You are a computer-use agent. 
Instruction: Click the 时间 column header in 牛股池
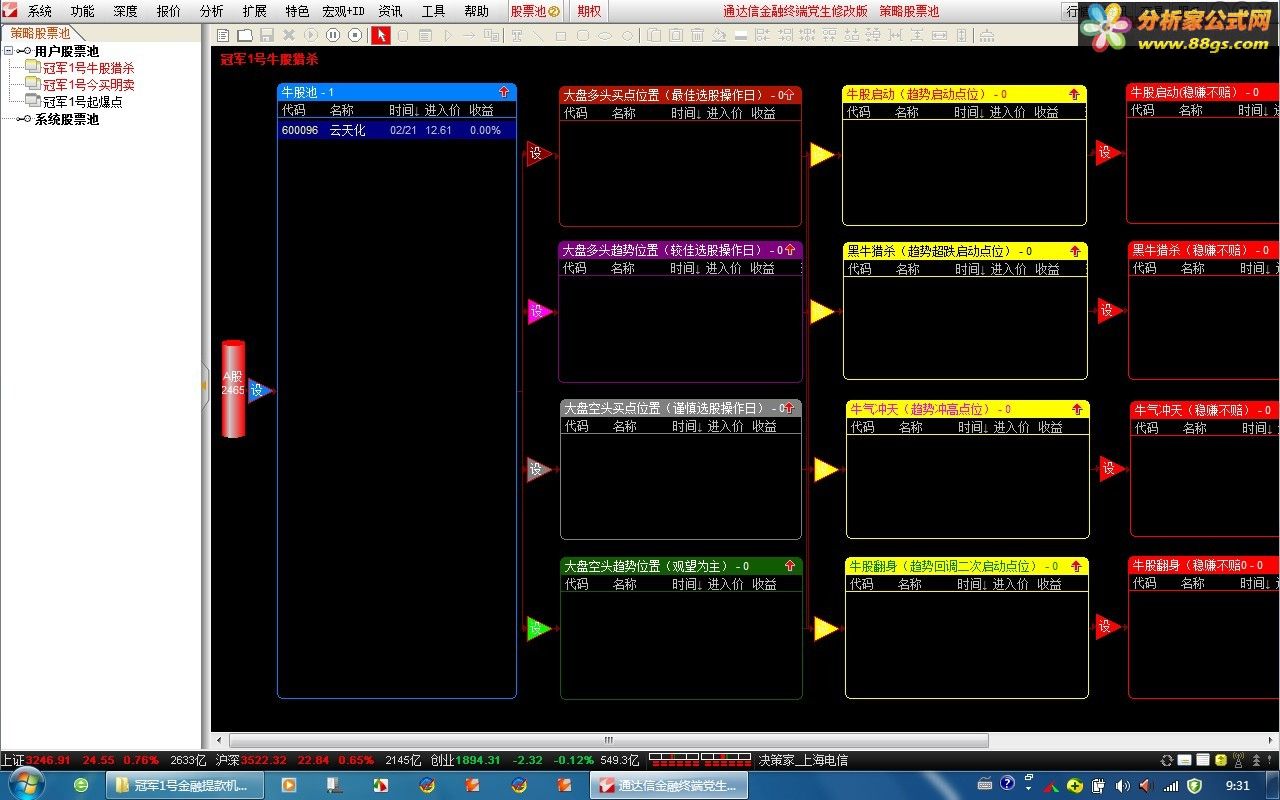(x=404, y=110)
